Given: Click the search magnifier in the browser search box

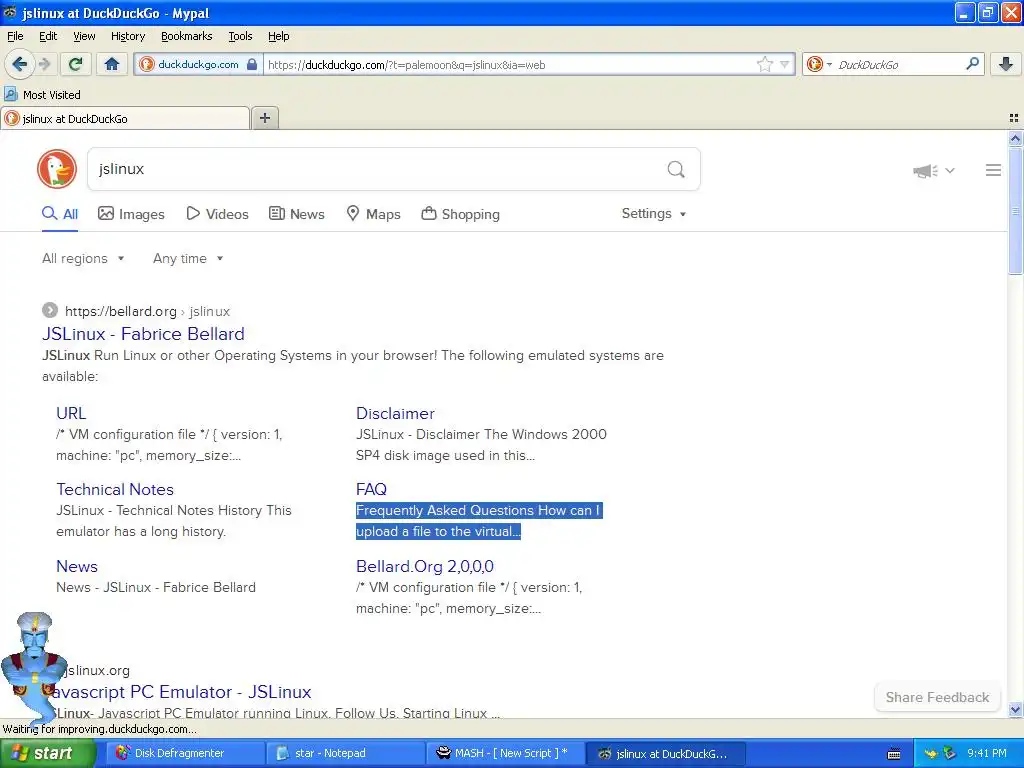Looking at the screenshot, I should tap(972, 64).
